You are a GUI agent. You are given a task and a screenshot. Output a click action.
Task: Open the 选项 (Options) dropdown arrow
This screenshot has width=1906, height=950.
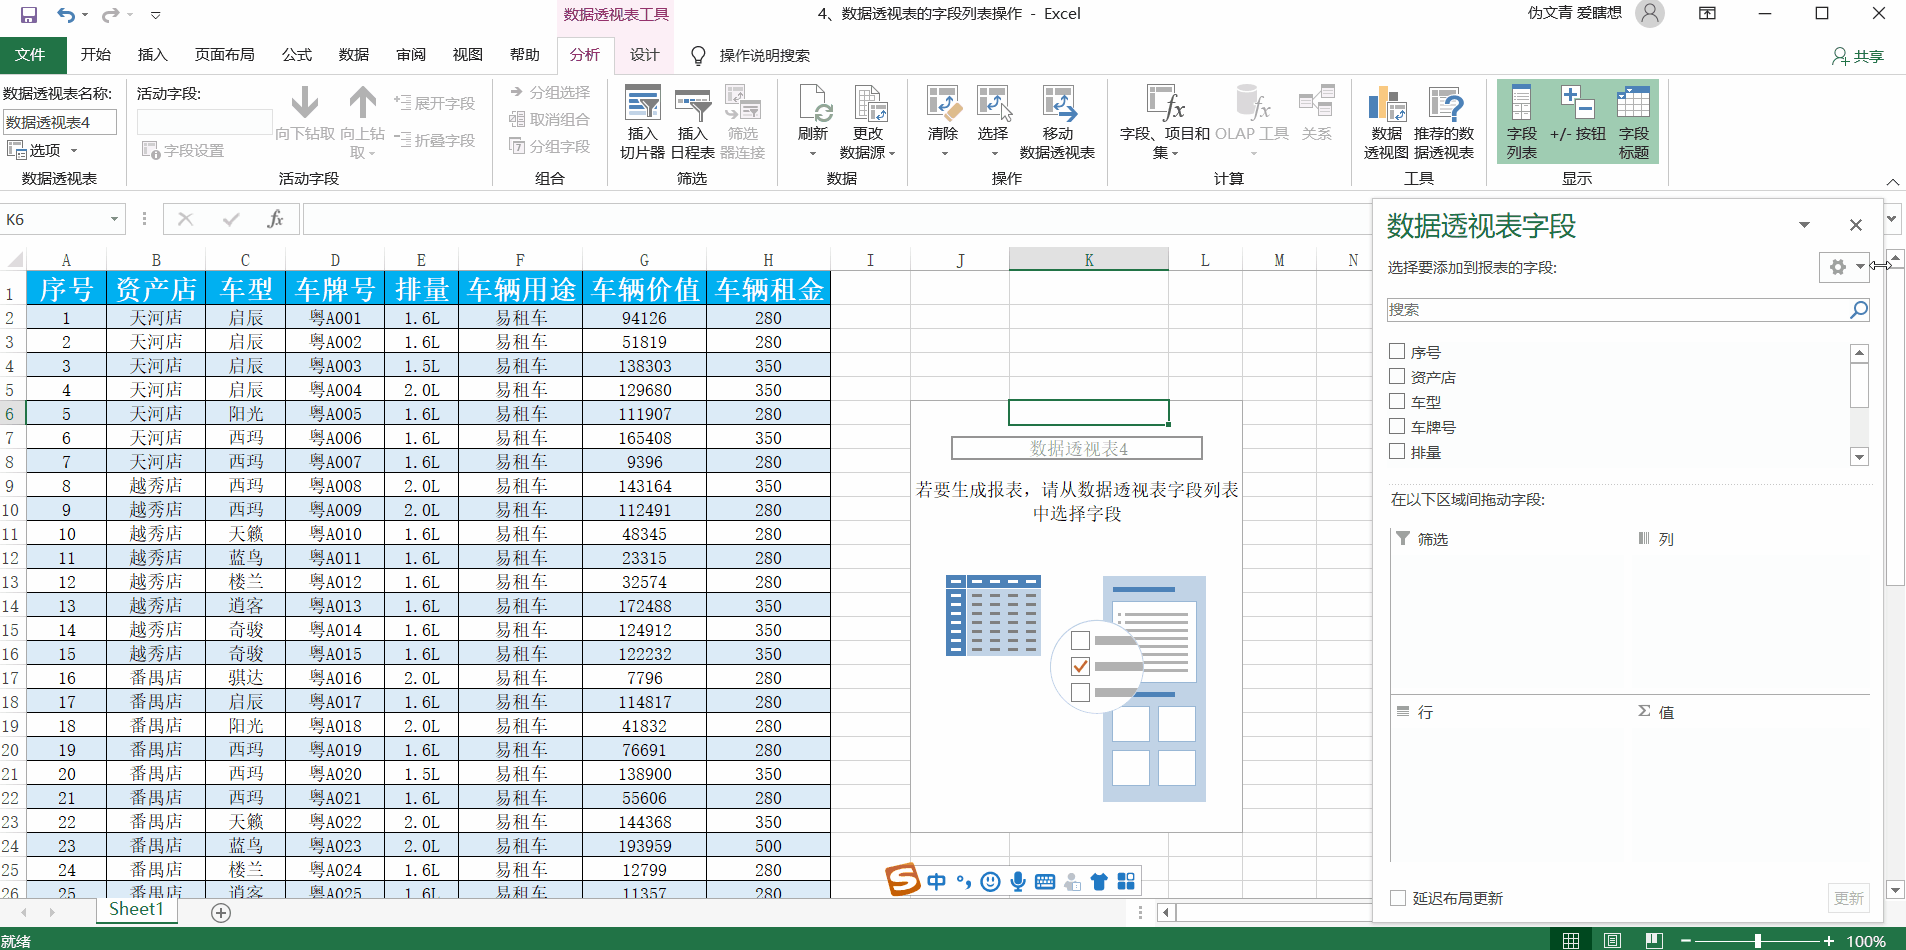(x=74, y=151)
